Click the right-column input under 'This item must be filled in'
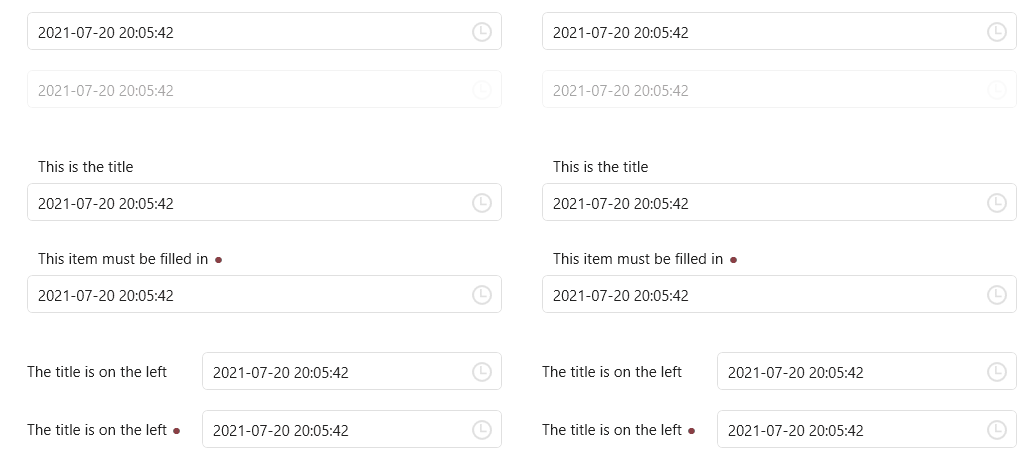This screenshot has width=1036, height=458. point(779,294)
